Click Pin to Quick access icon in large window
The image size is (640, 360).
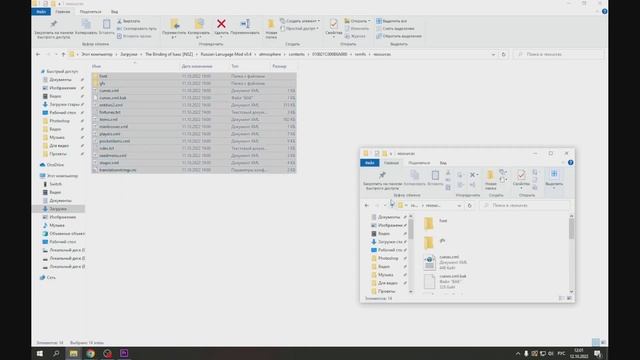53,24
